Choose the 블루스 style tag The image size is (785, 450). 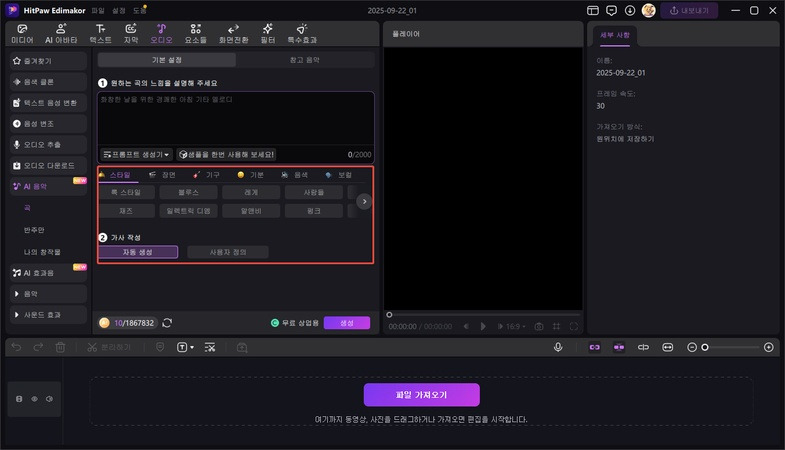tap(188, 192)
